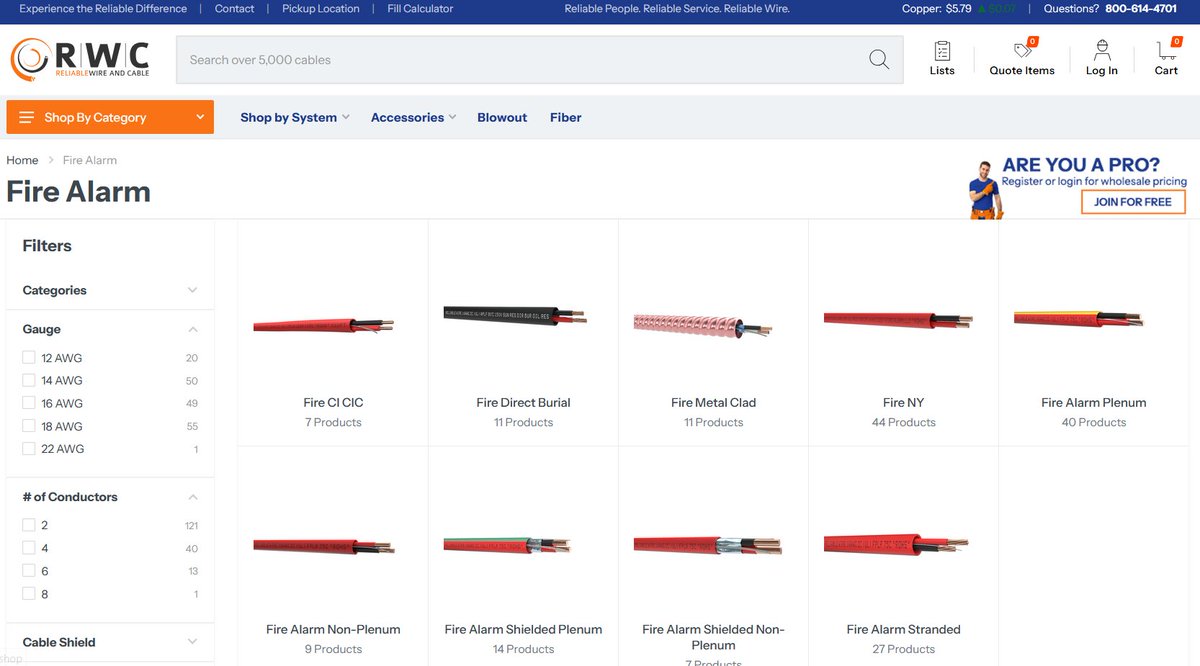Click the Fire Alarm Plenum category title
This screenshot has width=1200, height=666.
coord(1093,403)
